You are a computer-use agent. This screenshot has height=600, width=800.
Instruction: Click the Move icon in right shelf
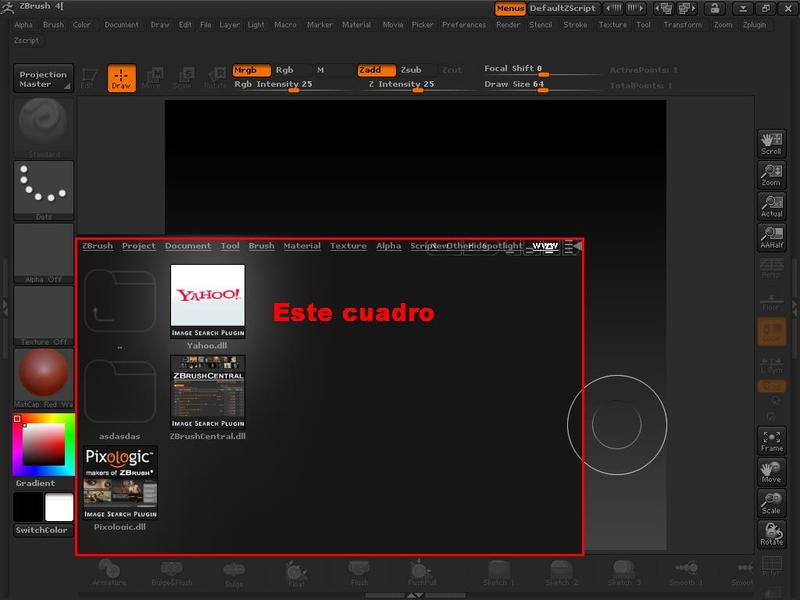(x=771, y=472)
